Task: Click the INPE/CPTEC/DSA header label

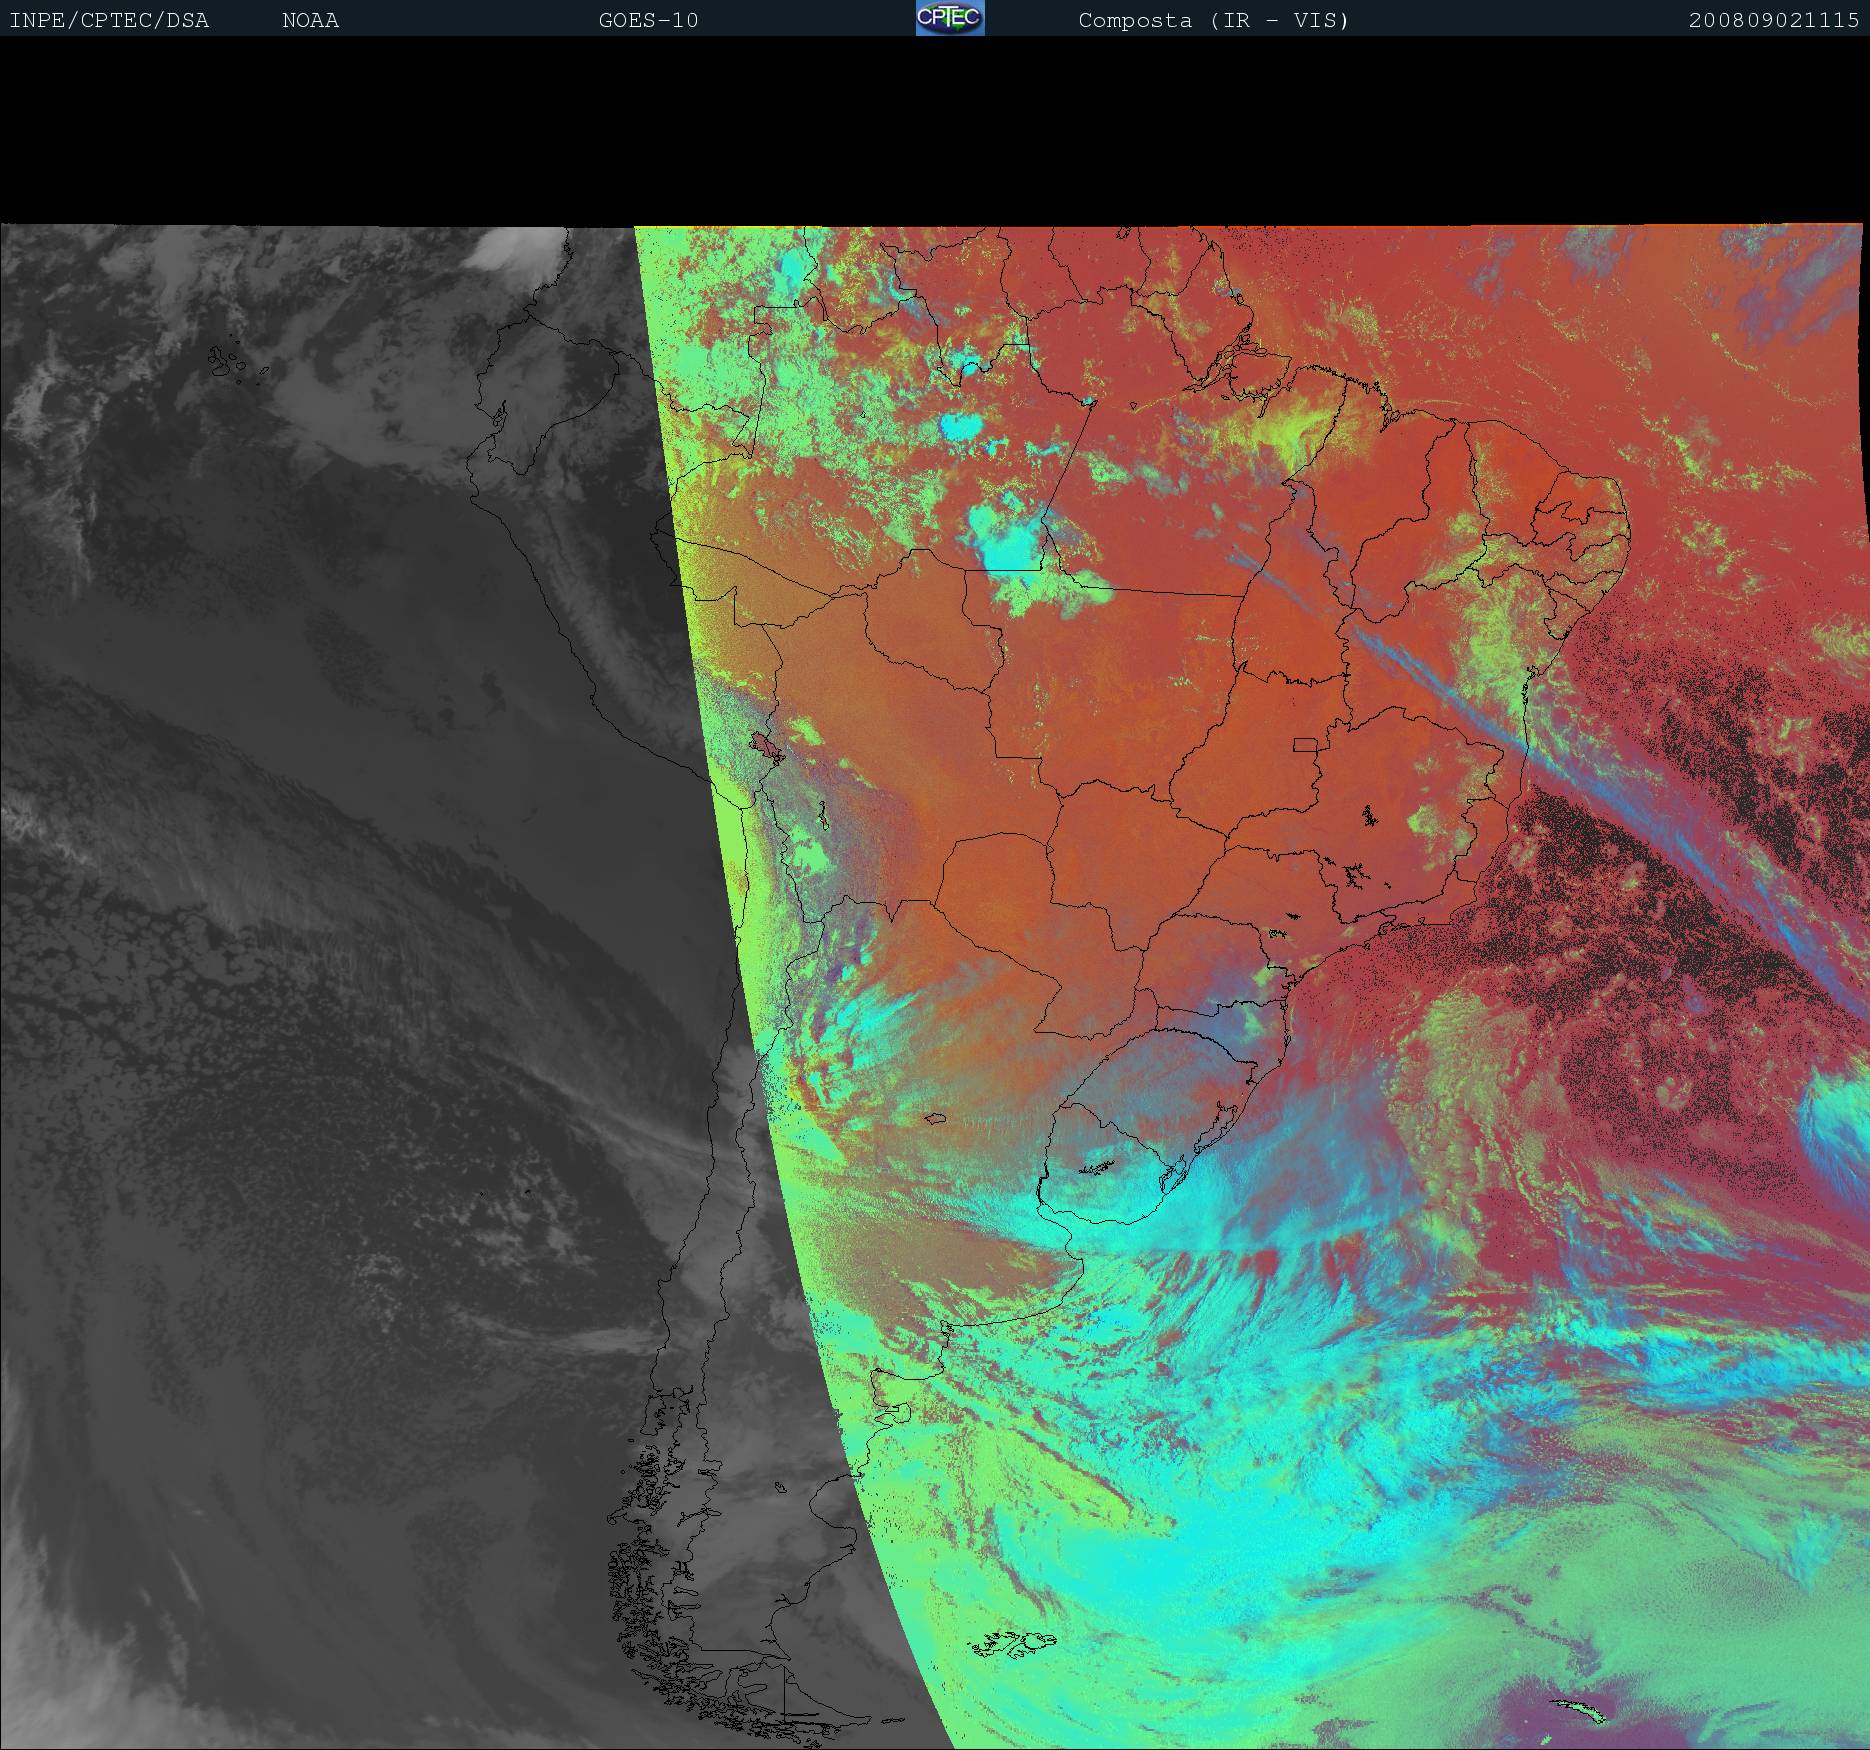Action: click(109, 20)
